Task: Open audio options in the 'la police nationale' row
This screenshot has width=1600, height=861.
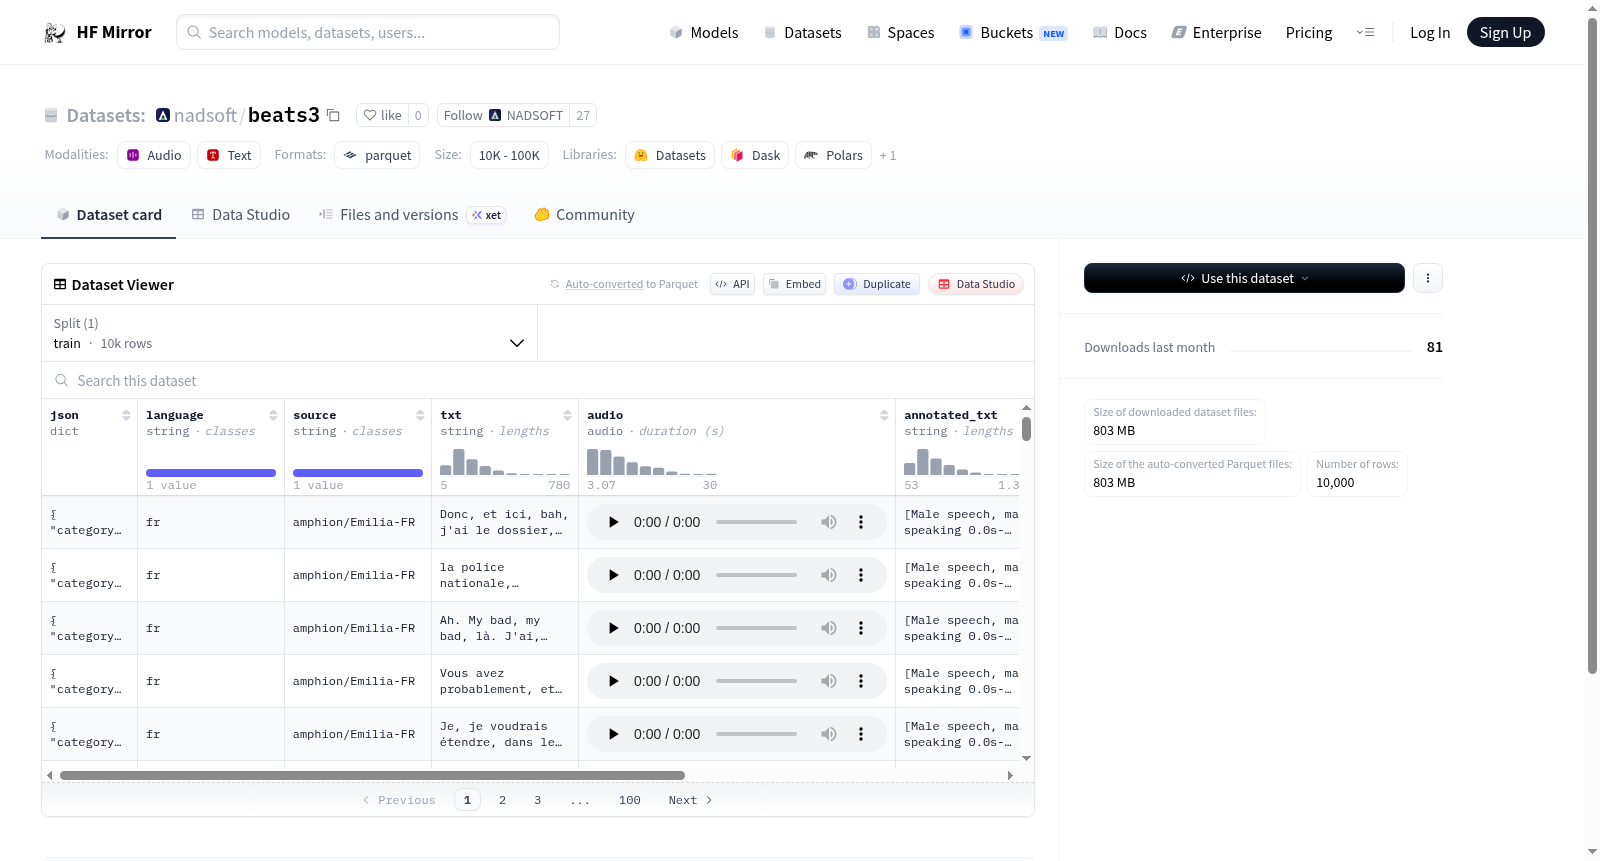Action: tap(861, 575)
